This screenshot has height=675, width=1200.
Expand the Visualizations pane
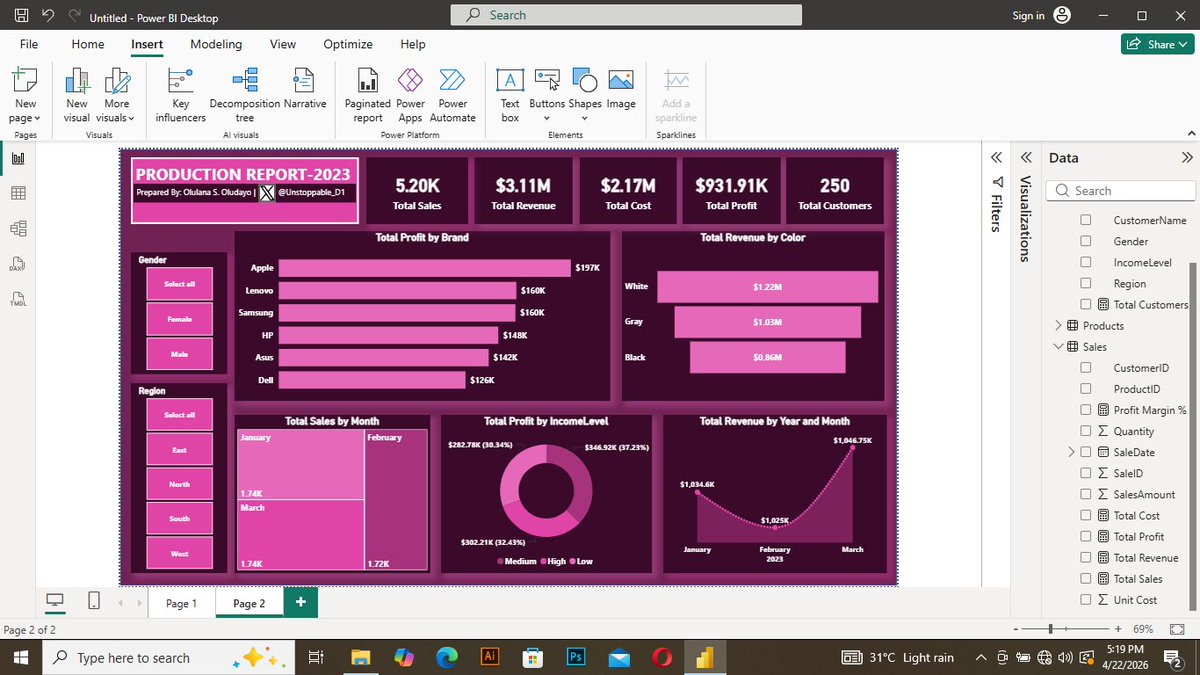click(1026, 158)
